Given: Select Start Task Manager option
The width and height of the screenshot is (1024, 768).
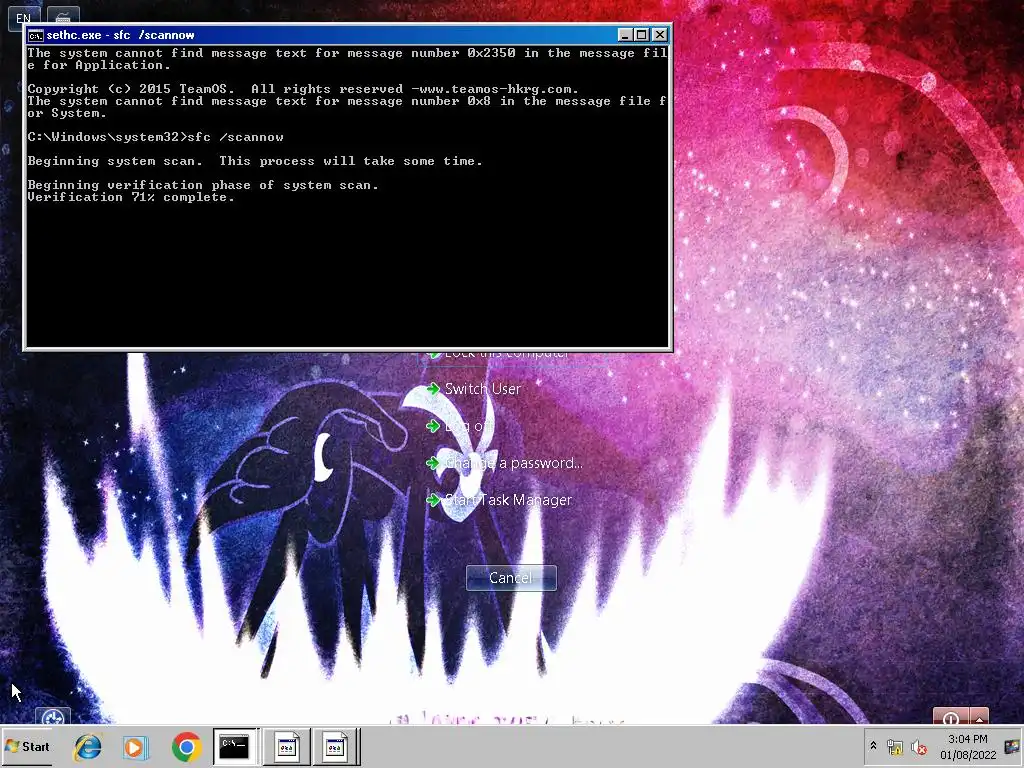Looking at the screenshot, I should tap(499, 500).
